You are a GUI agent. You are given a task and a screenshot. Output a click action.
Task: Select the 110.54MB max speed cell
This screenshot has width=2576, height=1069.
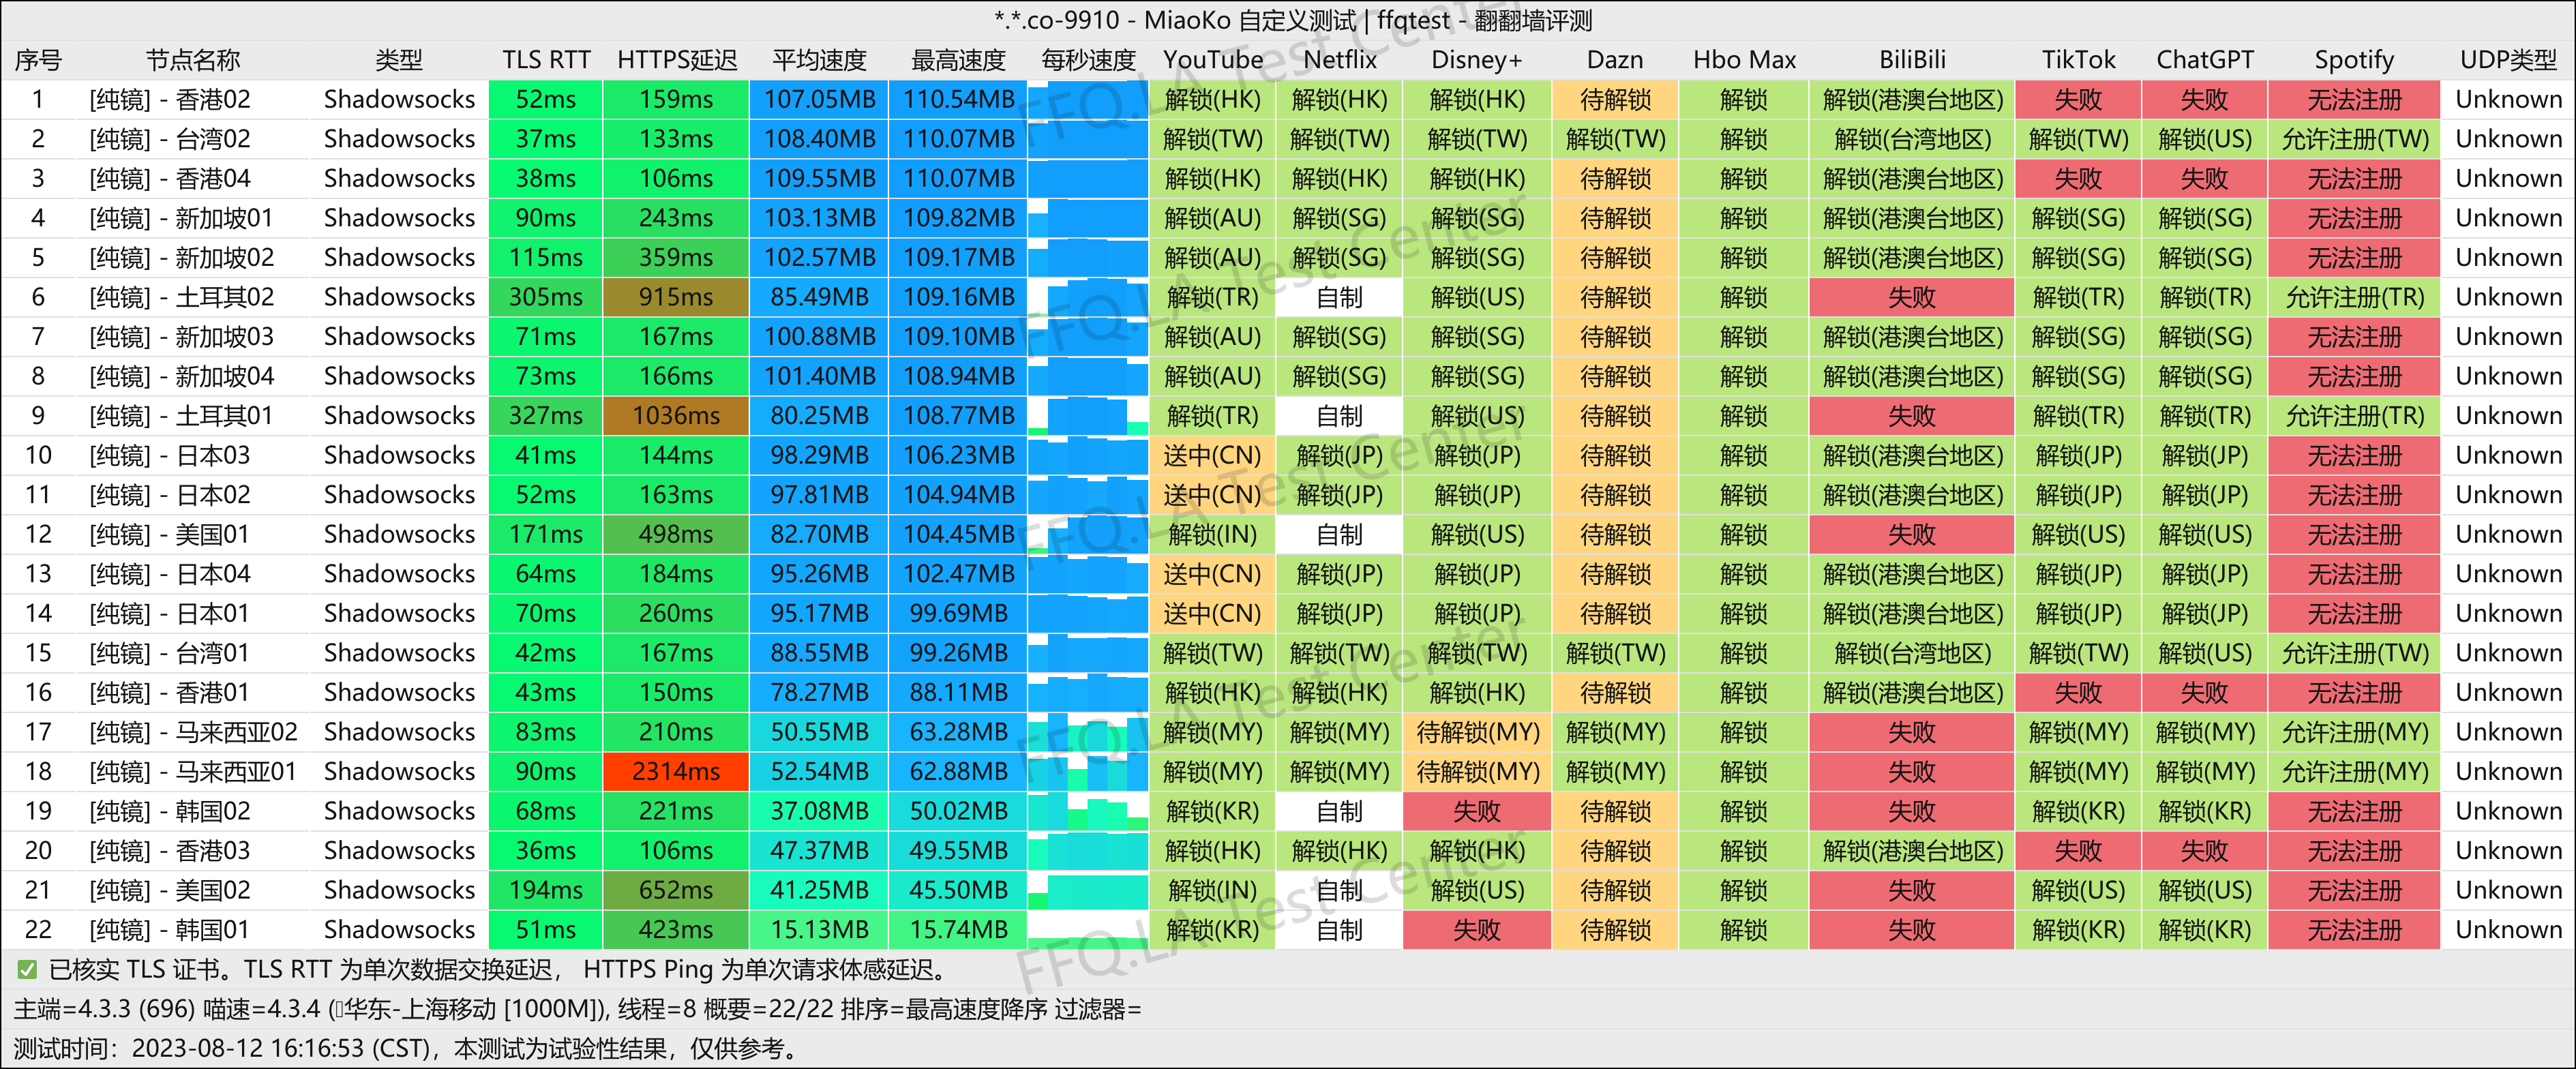(958, 100)
